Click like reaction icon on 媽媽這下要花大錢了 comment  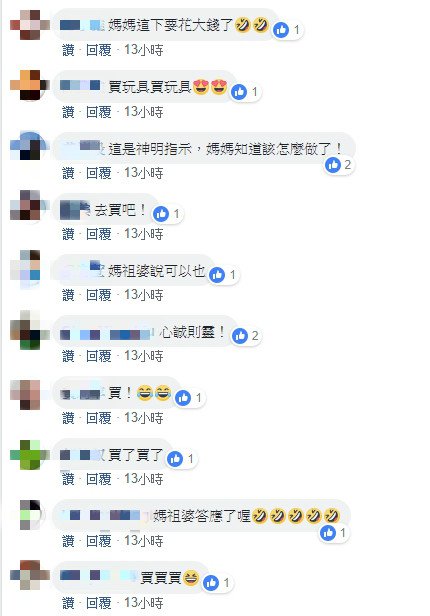[x=281, y=30]
